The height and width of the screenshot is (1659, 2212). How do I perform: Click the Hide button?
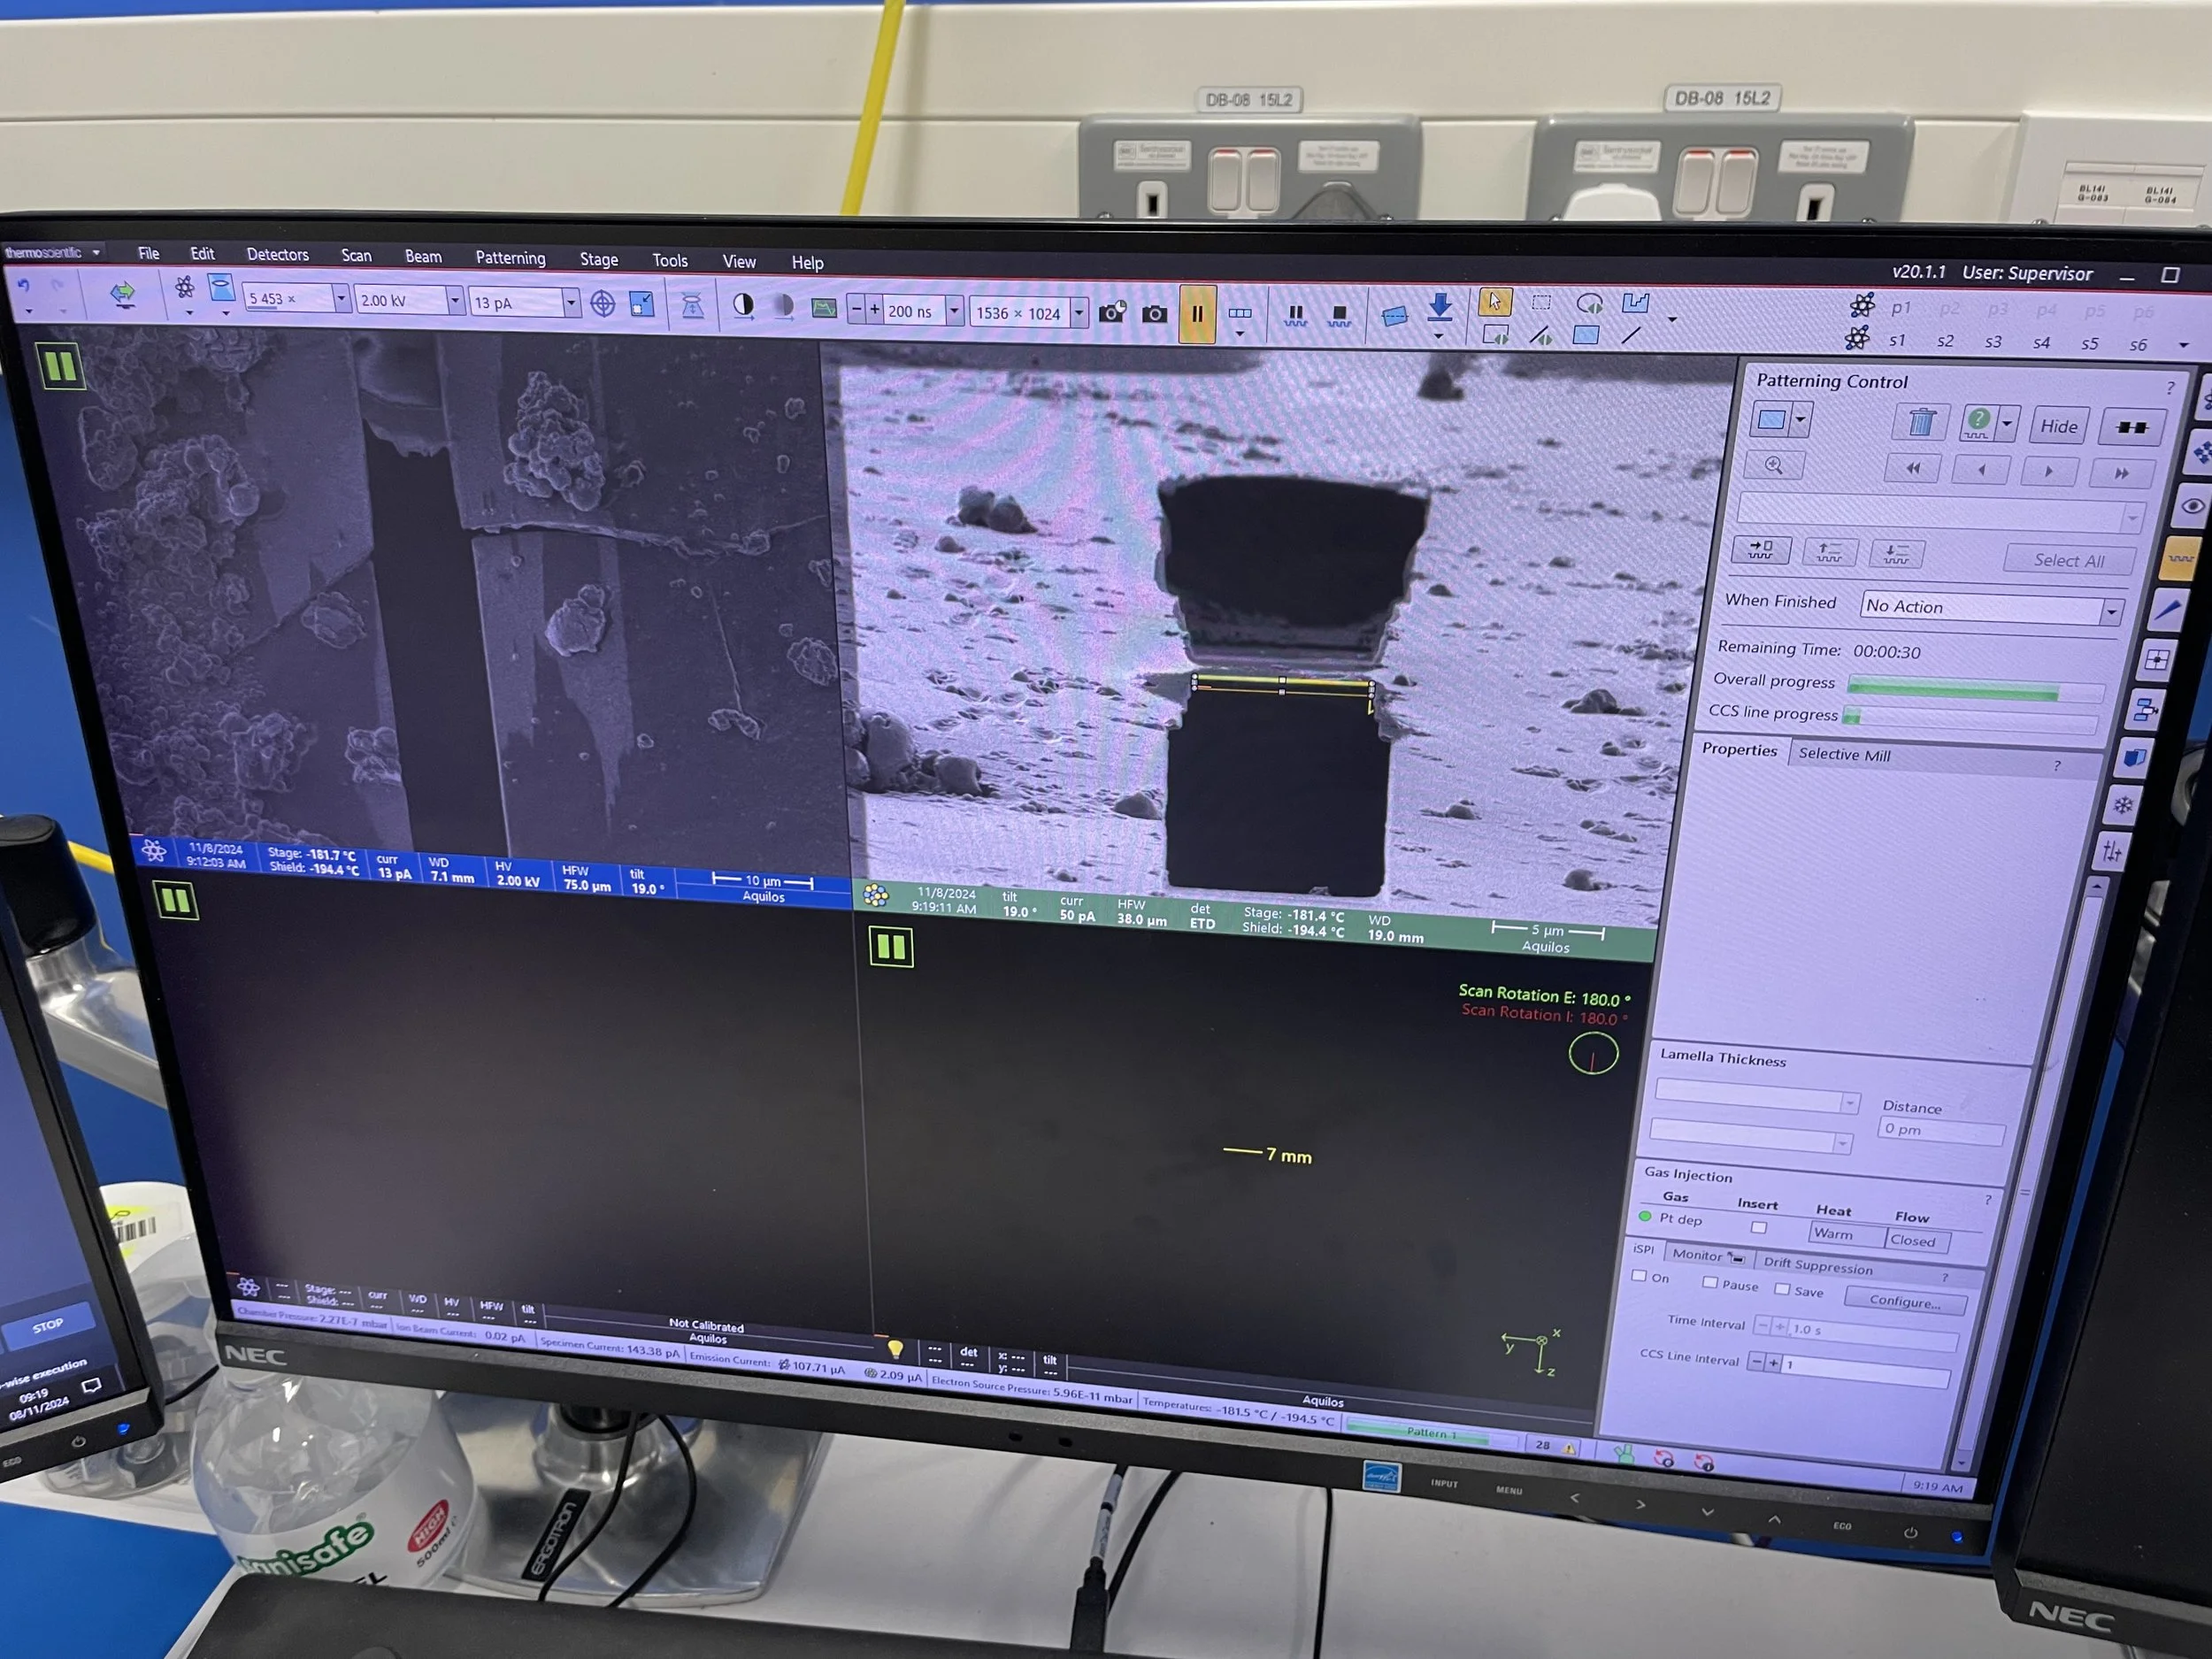pos(2058,427)
